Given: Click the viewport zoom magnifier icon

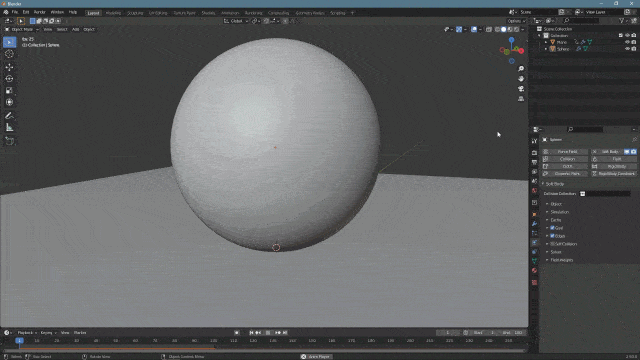Looking at the screenshot, I should tap(521, 69).
